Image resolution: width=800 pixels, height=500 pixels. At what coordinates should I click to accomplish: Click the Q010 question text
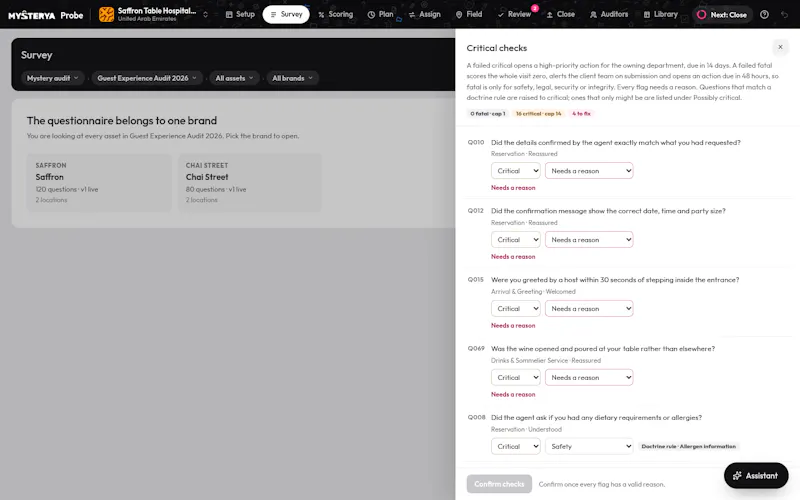[x=616, y=142]
